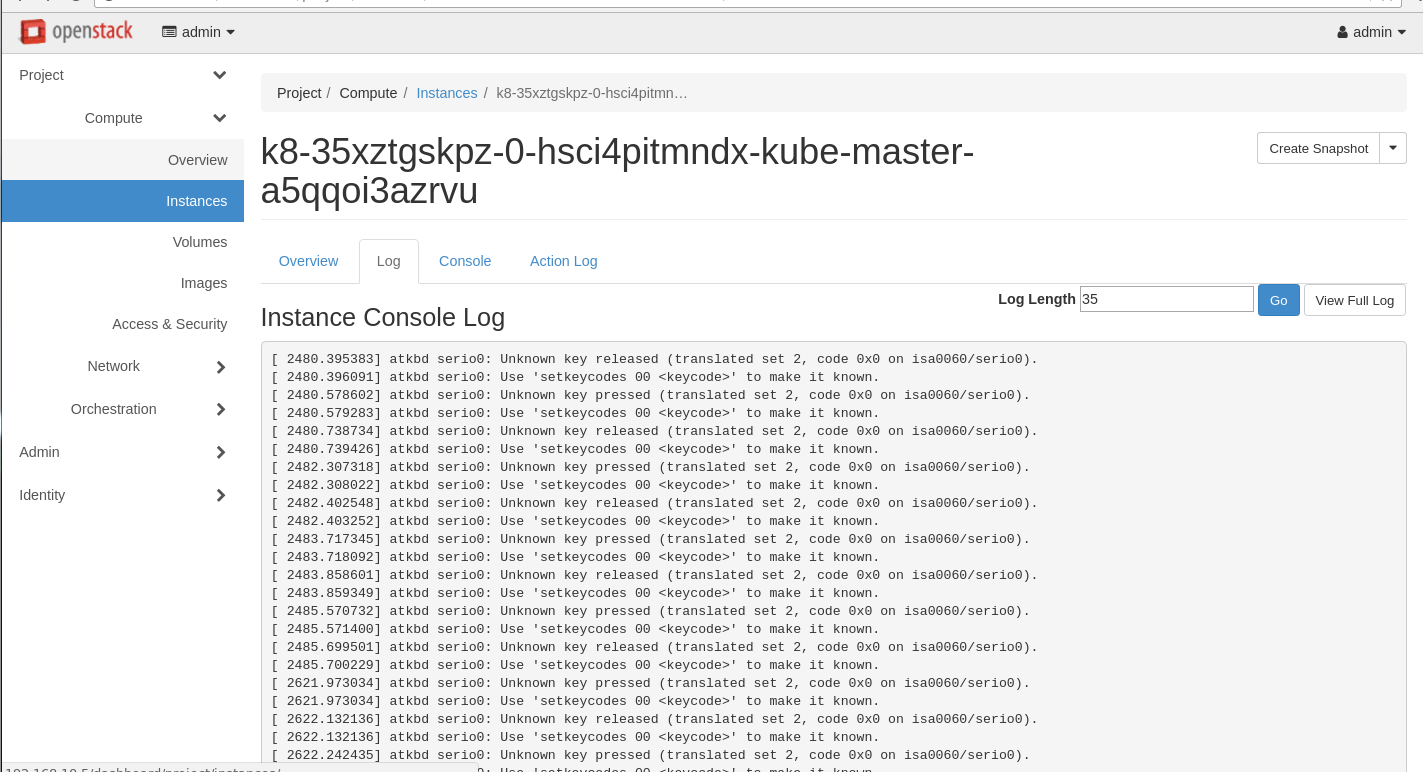Switch to the Console tab
1423x772 pixels.
465,261
